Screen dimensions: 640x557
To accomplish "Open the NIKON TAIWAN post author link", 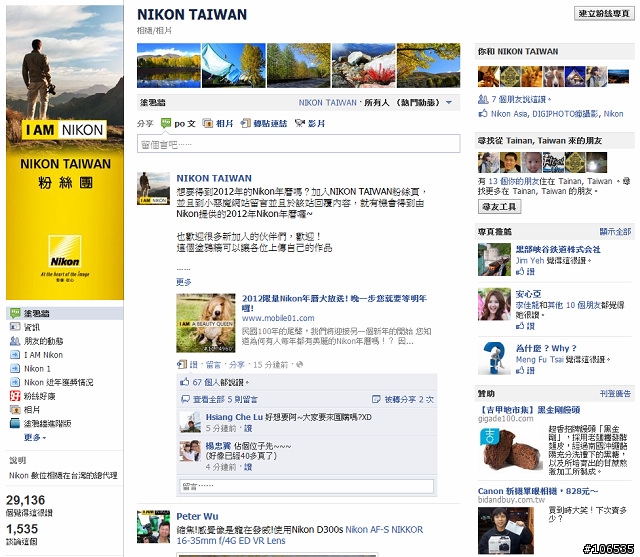I will pyautogui.click(x=214, y=178).
